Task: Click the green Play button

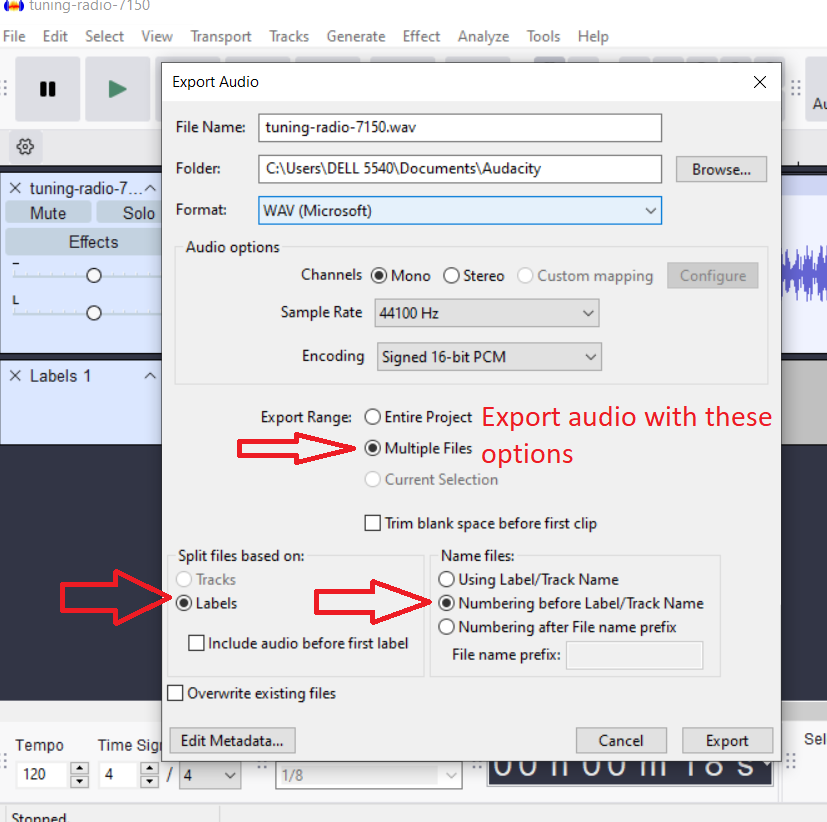Action: pyautogui.click(x=117, y=89)
